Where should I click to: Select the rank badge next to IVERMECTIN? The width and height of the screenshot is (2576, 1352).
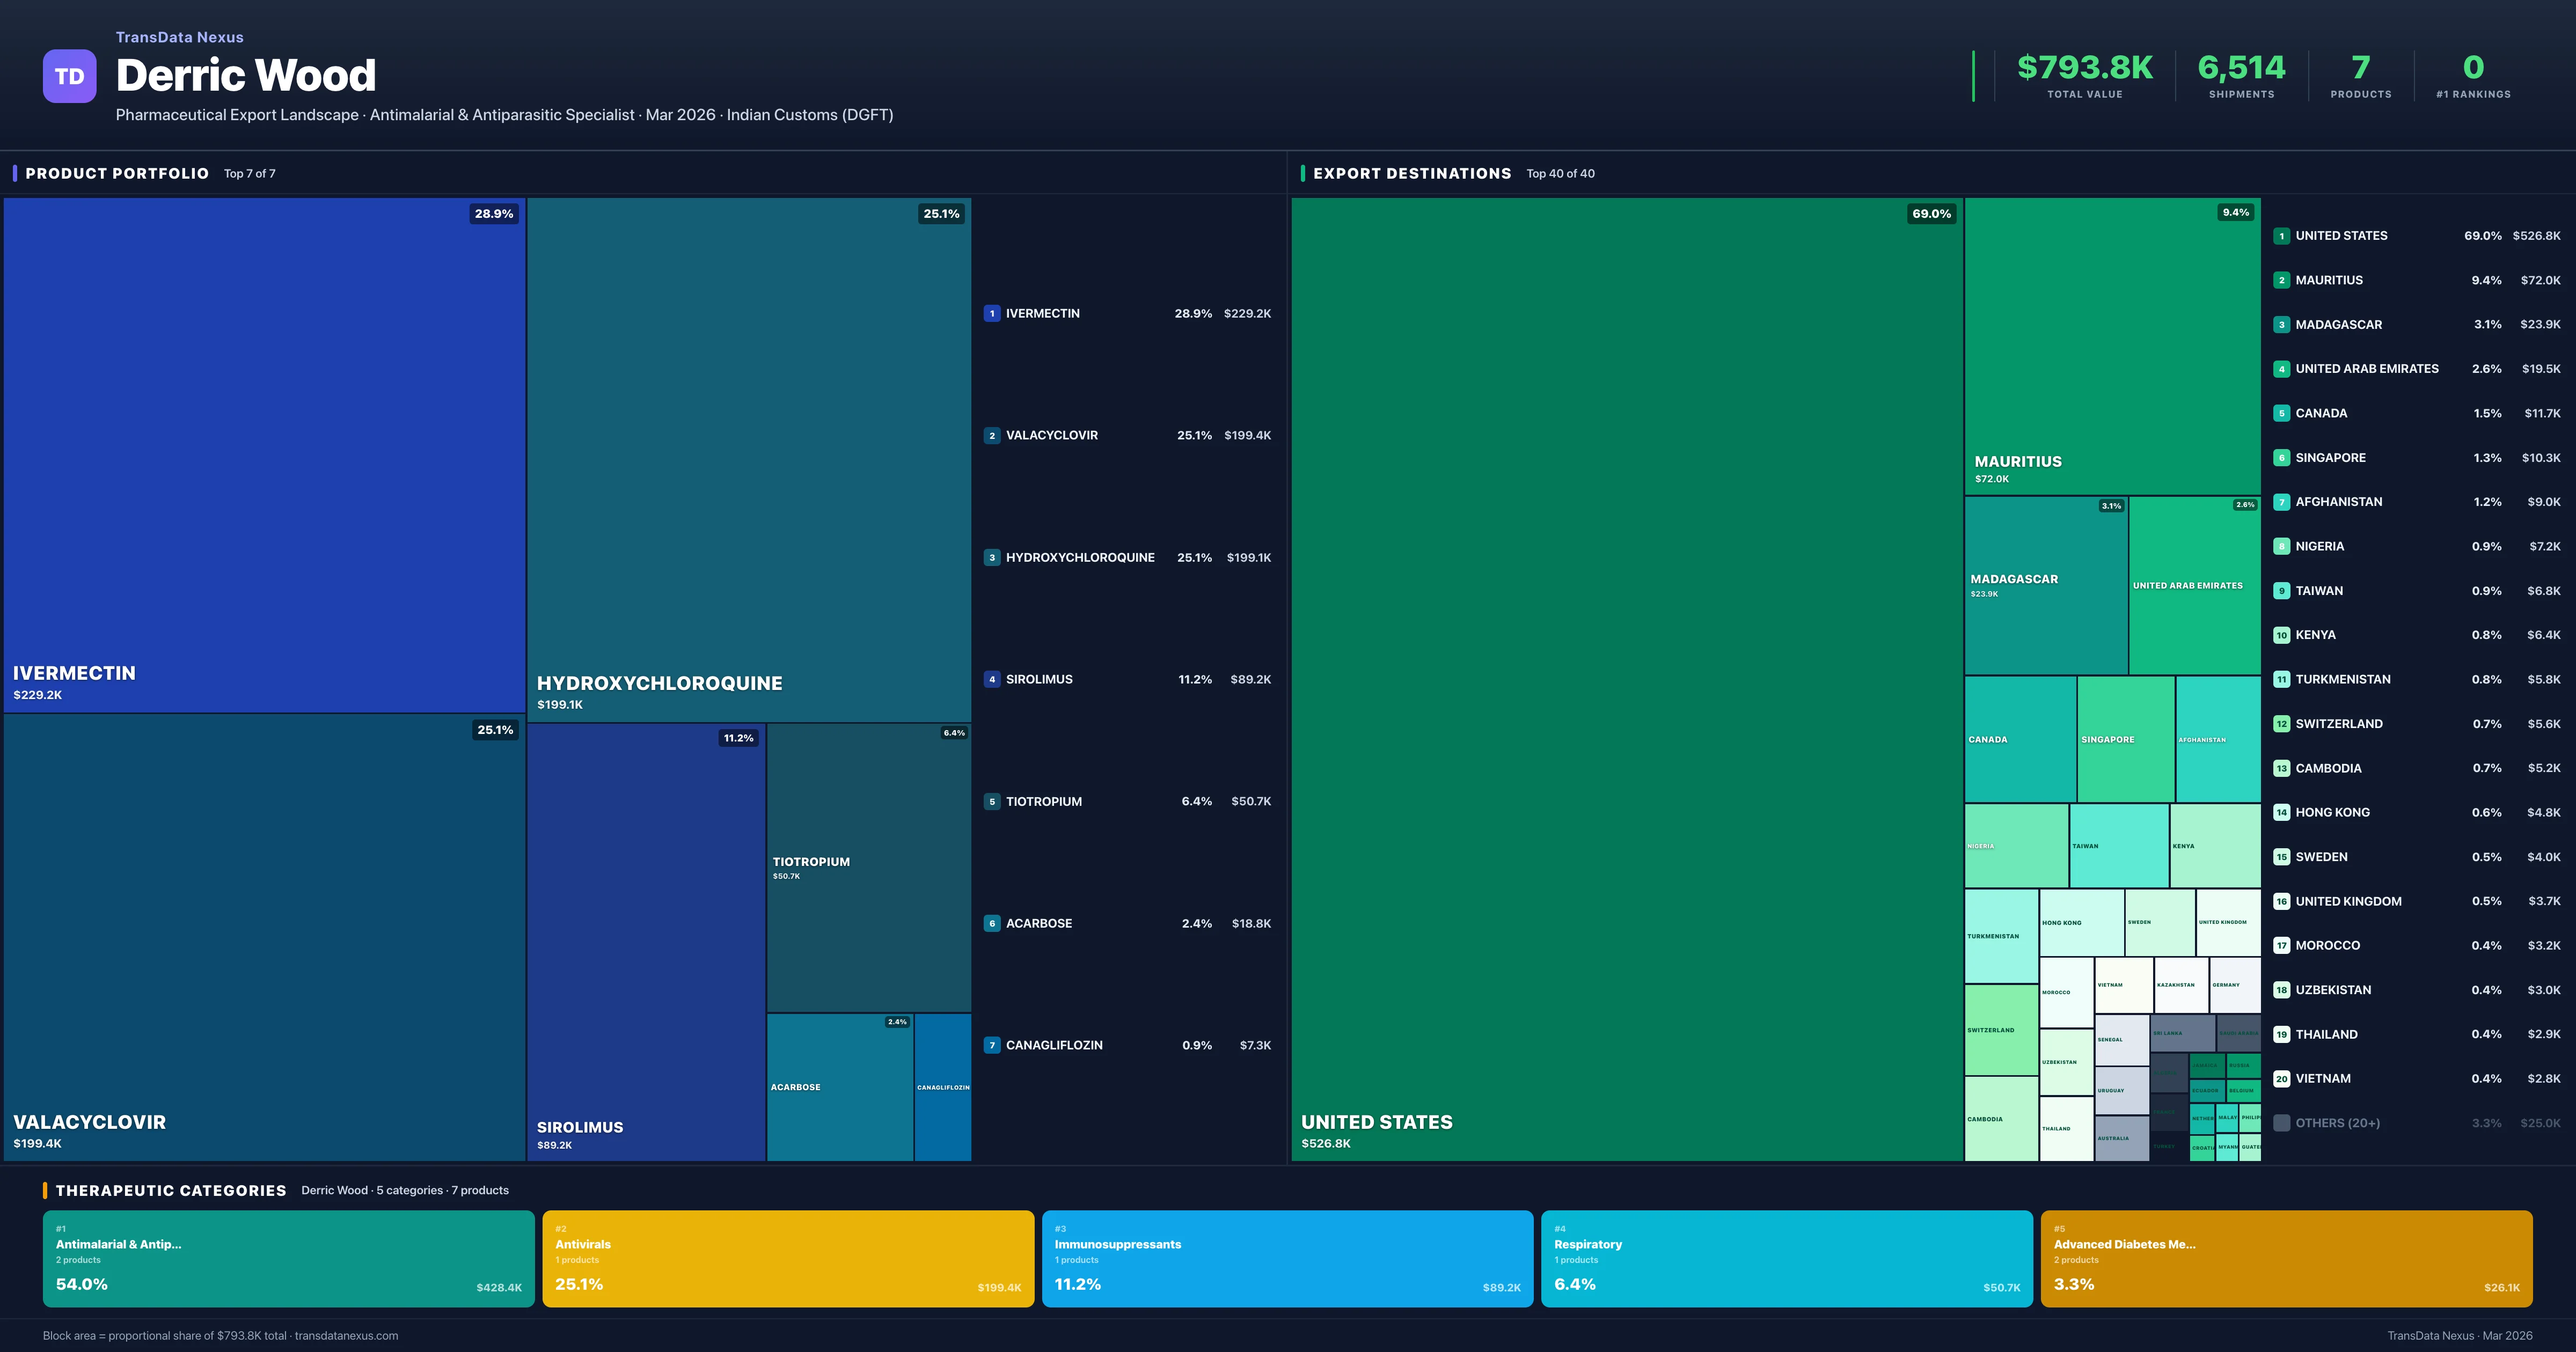tap(991, 313)
